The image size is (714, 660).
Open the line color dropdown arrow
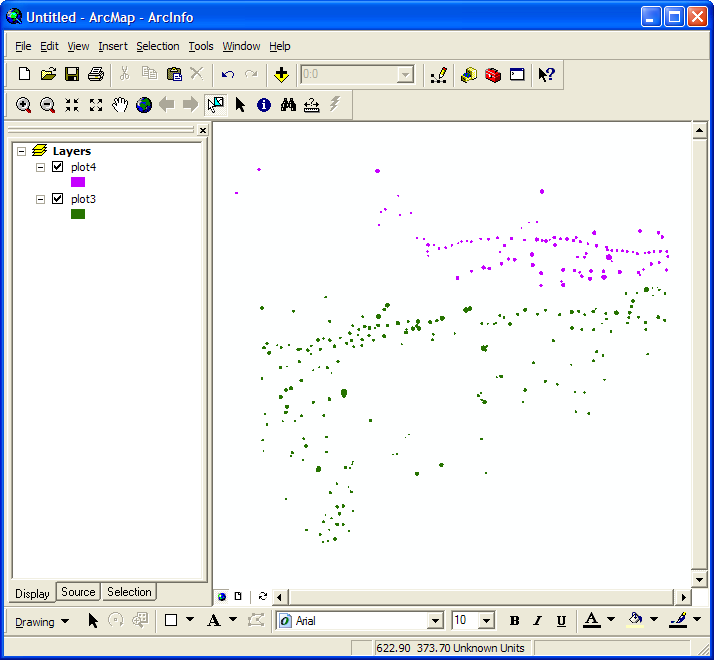697,619
